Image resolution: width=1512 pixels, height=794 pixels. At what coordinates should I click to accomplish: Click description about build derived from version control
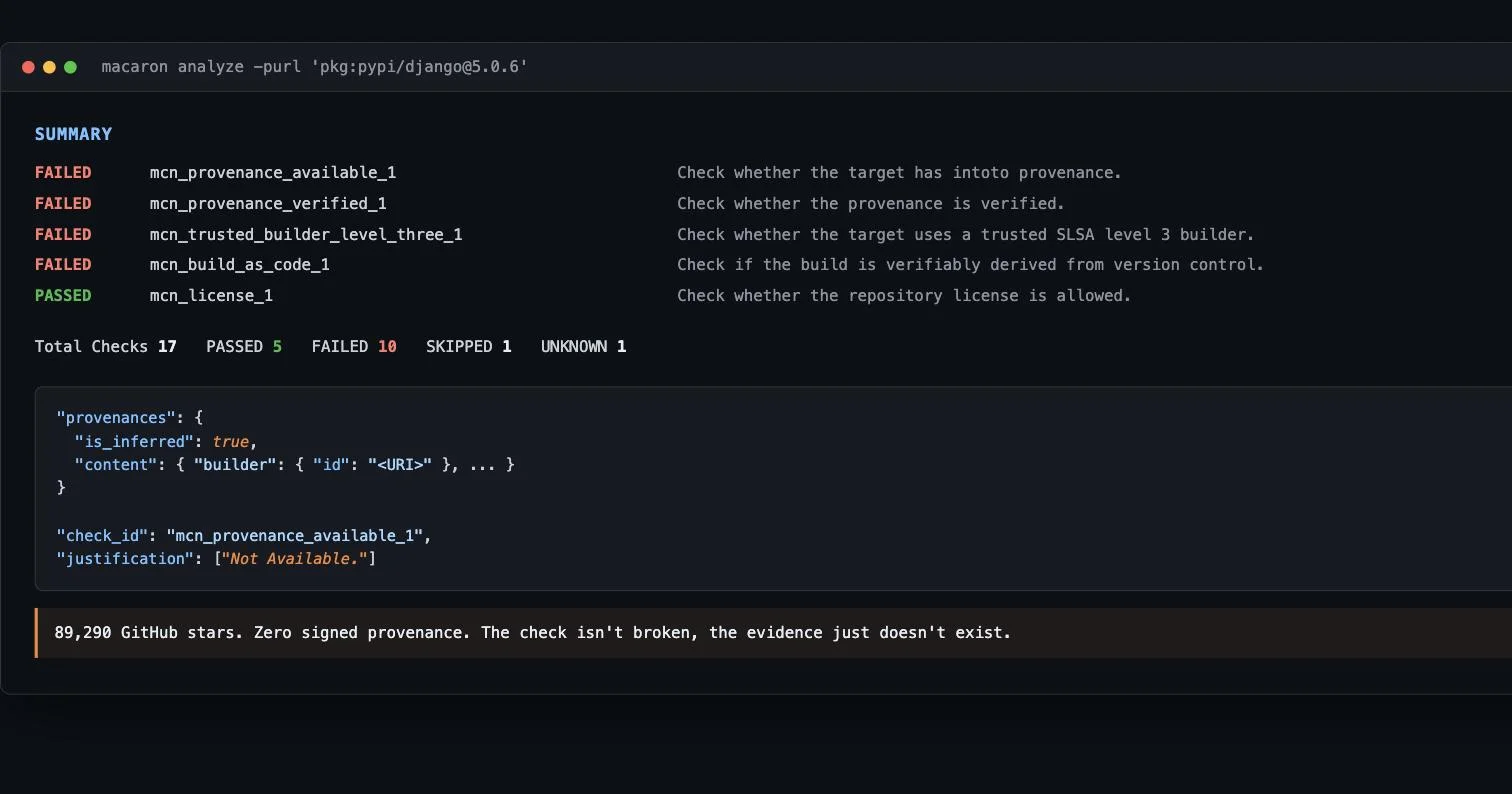point(970,265)
